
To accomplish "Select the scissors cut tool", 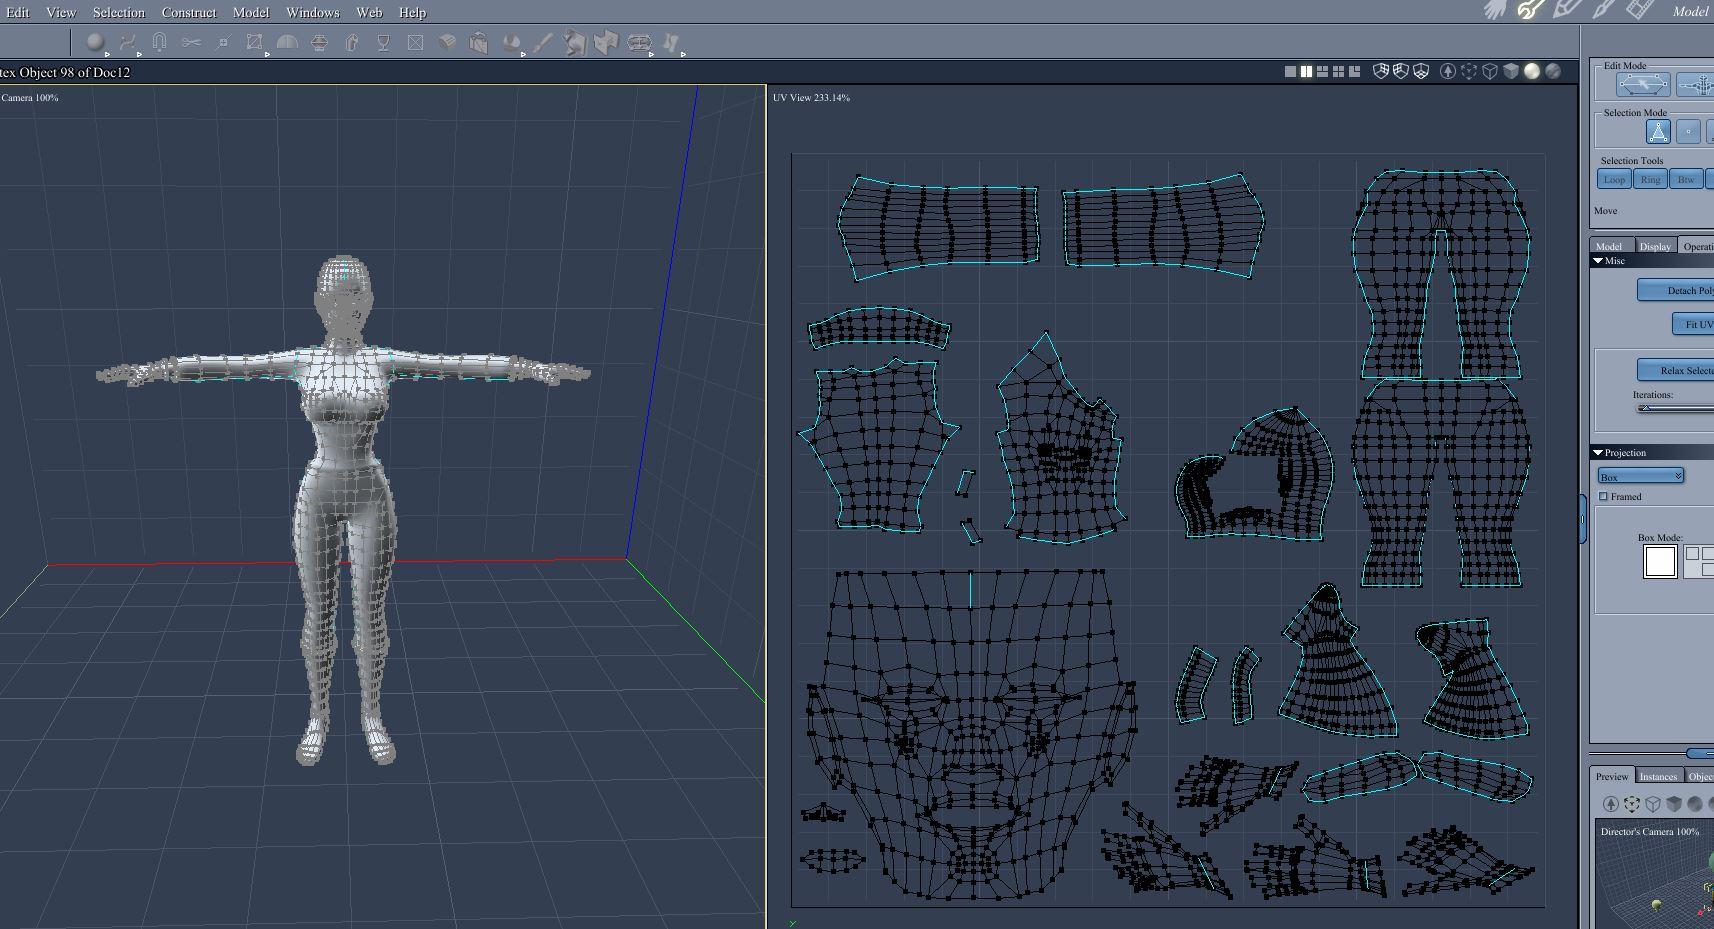I will 191,42.
